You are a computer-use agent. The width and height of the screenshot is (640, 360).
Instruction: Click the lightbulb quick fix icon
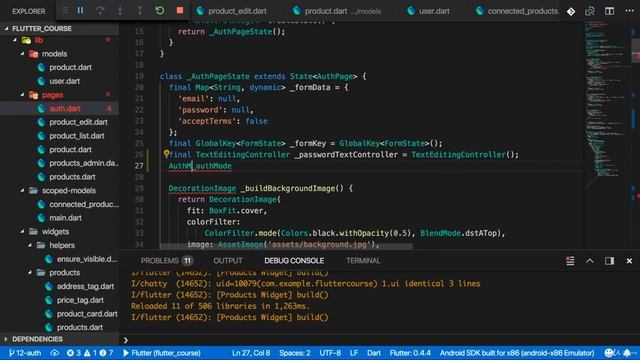point(166,154)
